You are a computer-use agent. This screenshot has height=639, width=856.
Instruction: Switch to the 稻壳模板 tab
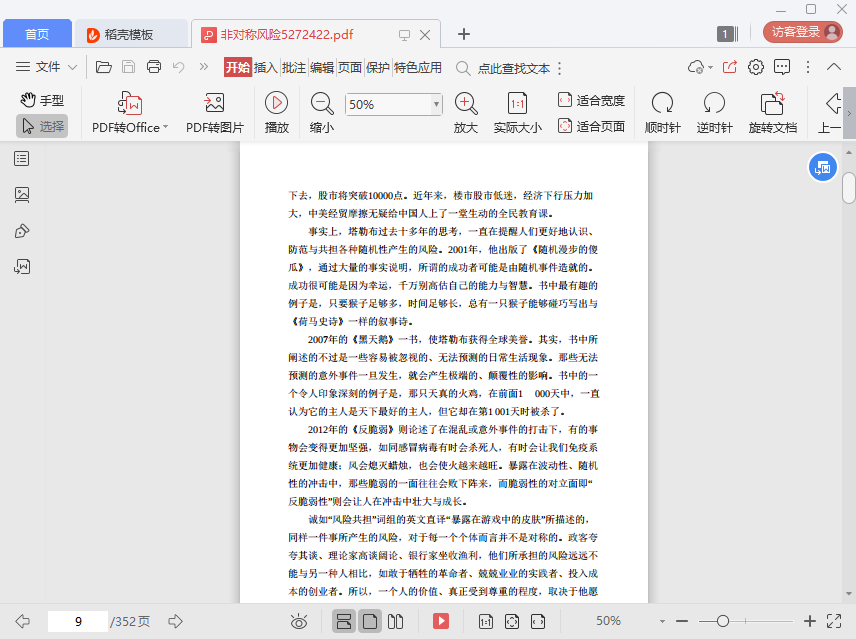coord(130,34)
